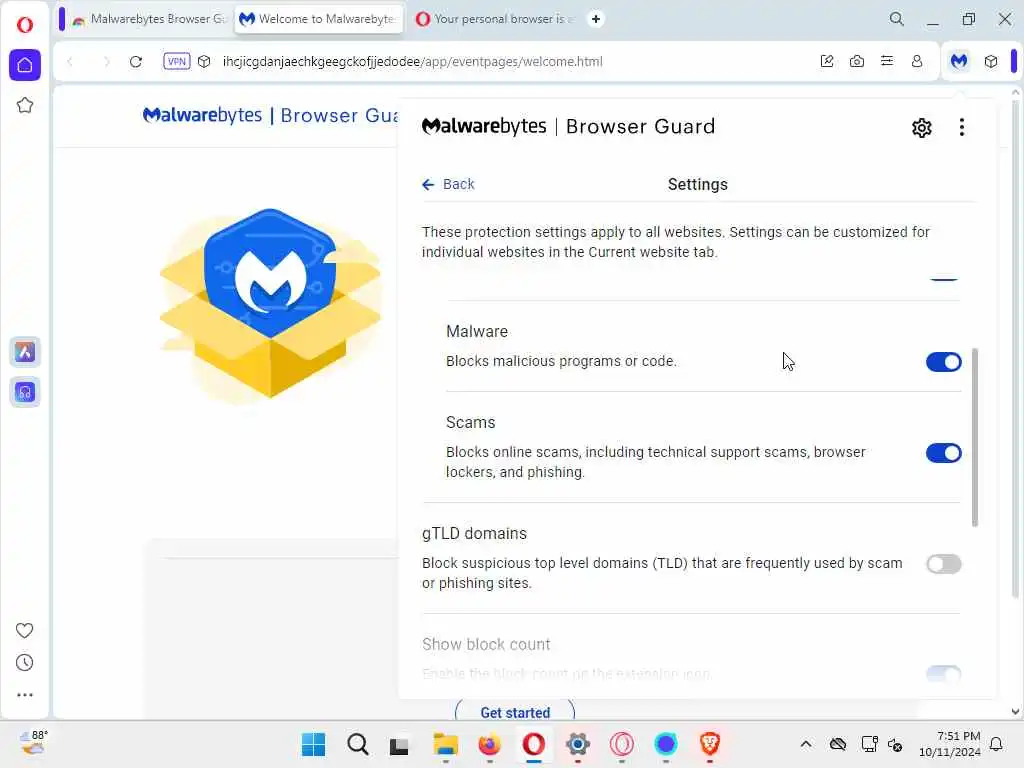Image resolution: width=1024 pixels, height=768 pixels.
Task: Open the notifications bell in taskbar
Action: click(x=996, y=744)
